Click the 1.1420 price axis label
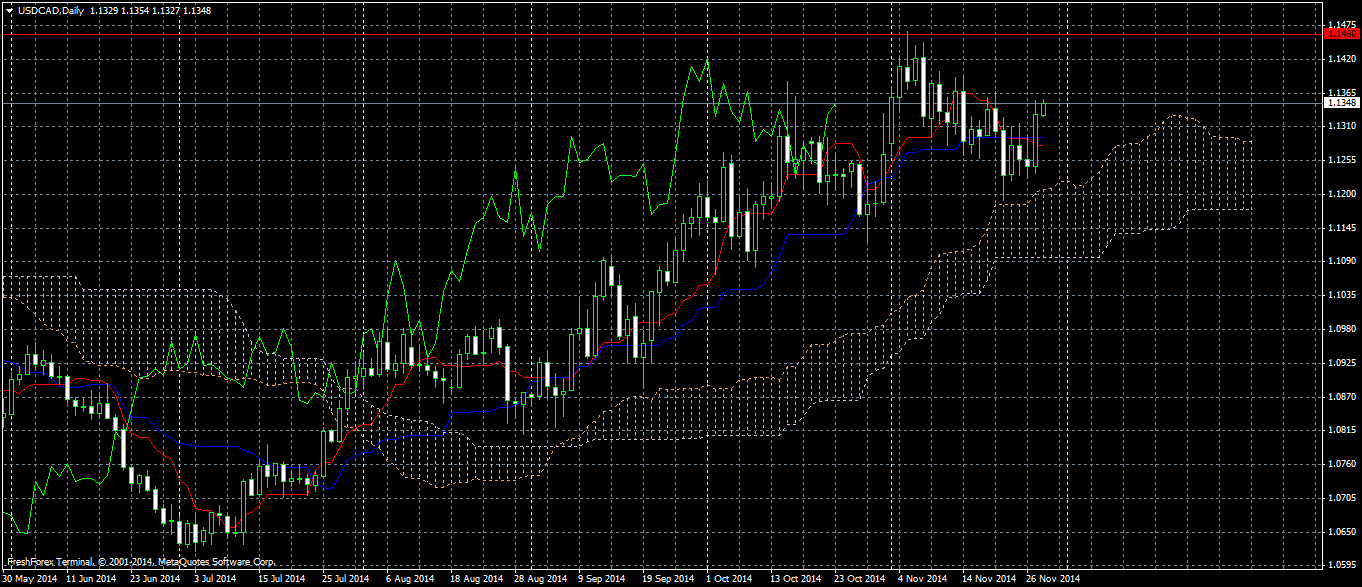Image resolution: width=1362 pixels, height=587 pixels. click(x=1341, y=59)
